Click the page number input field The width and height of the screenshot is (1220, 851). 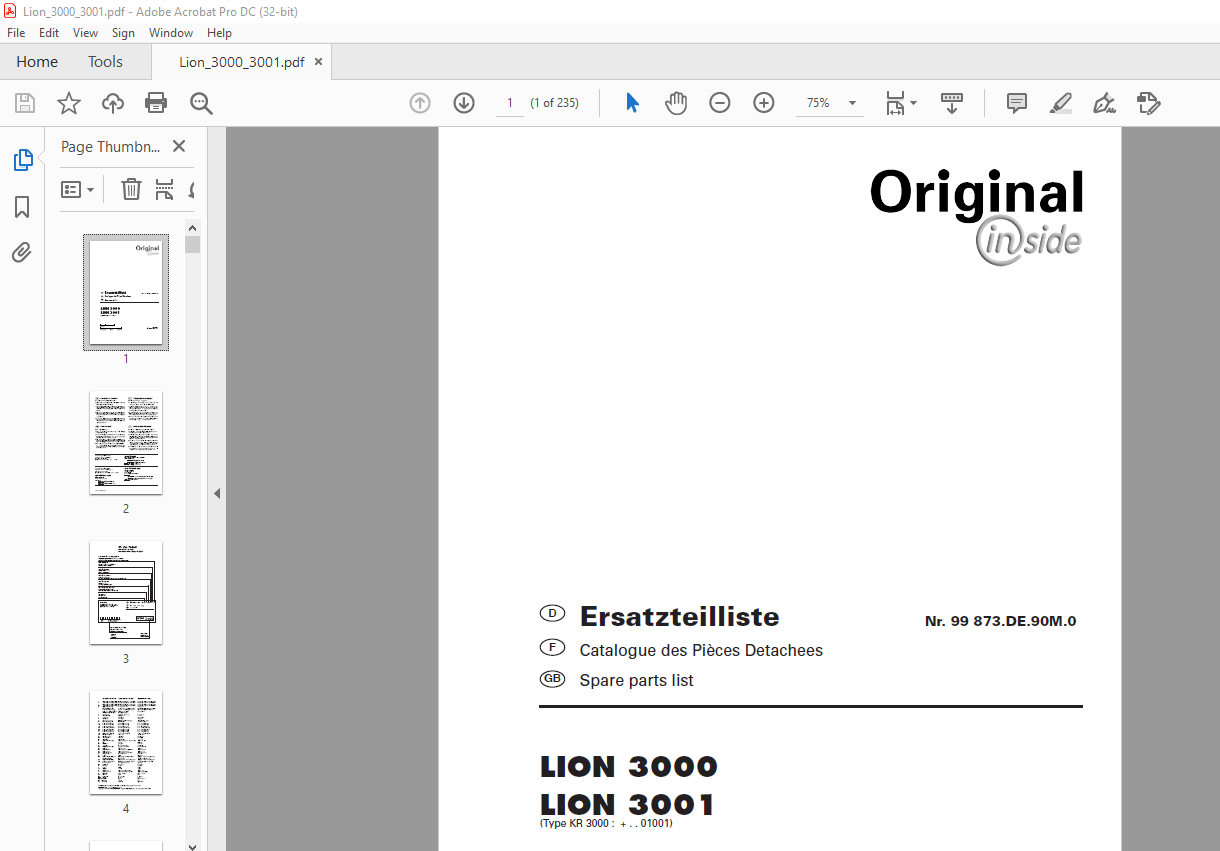(510, 103)
